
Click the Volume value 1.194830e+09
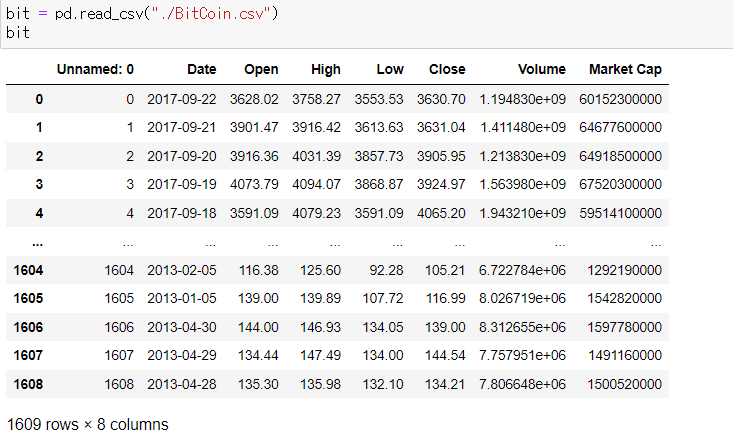(523, 99)
